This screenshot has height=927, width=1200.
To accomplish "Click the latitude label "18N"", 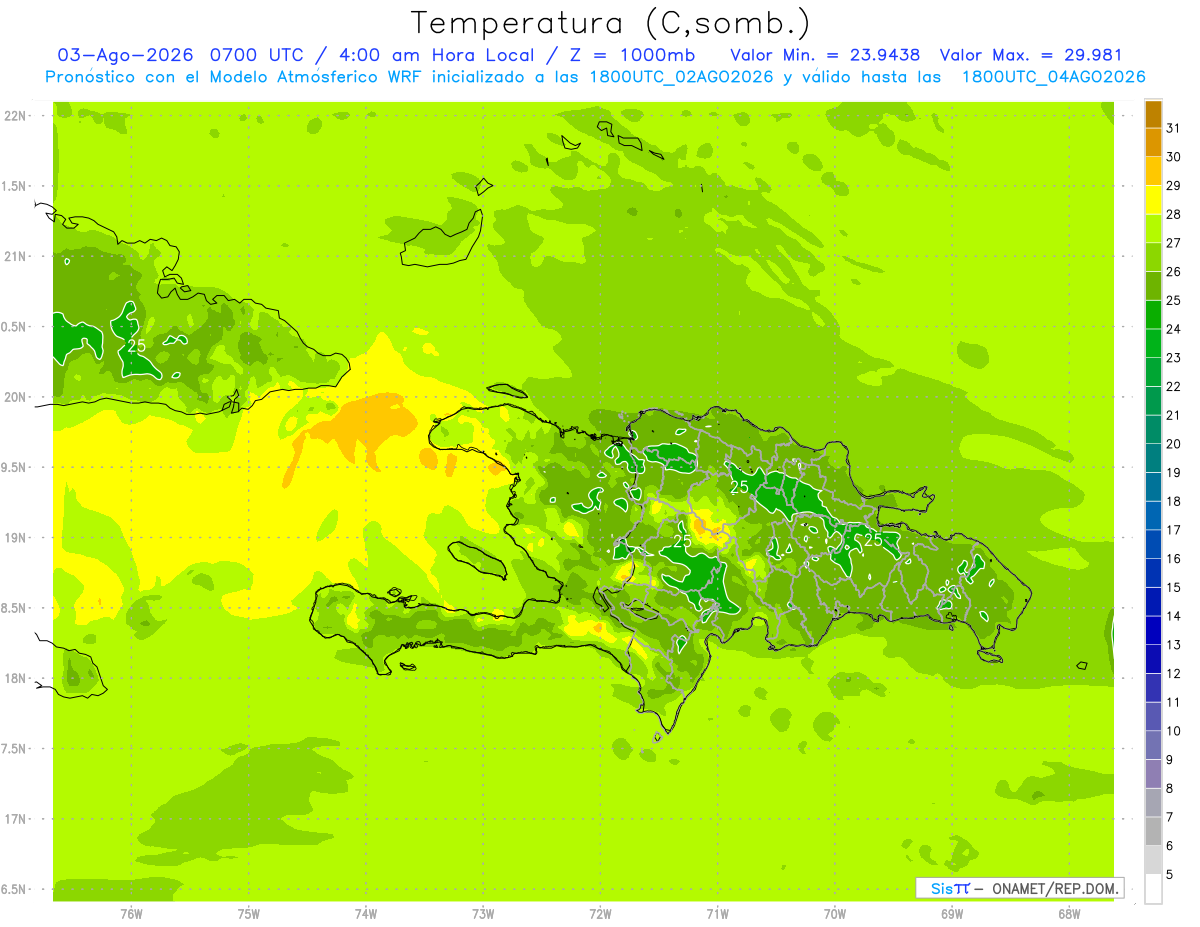I will click(x=14, y=678).
